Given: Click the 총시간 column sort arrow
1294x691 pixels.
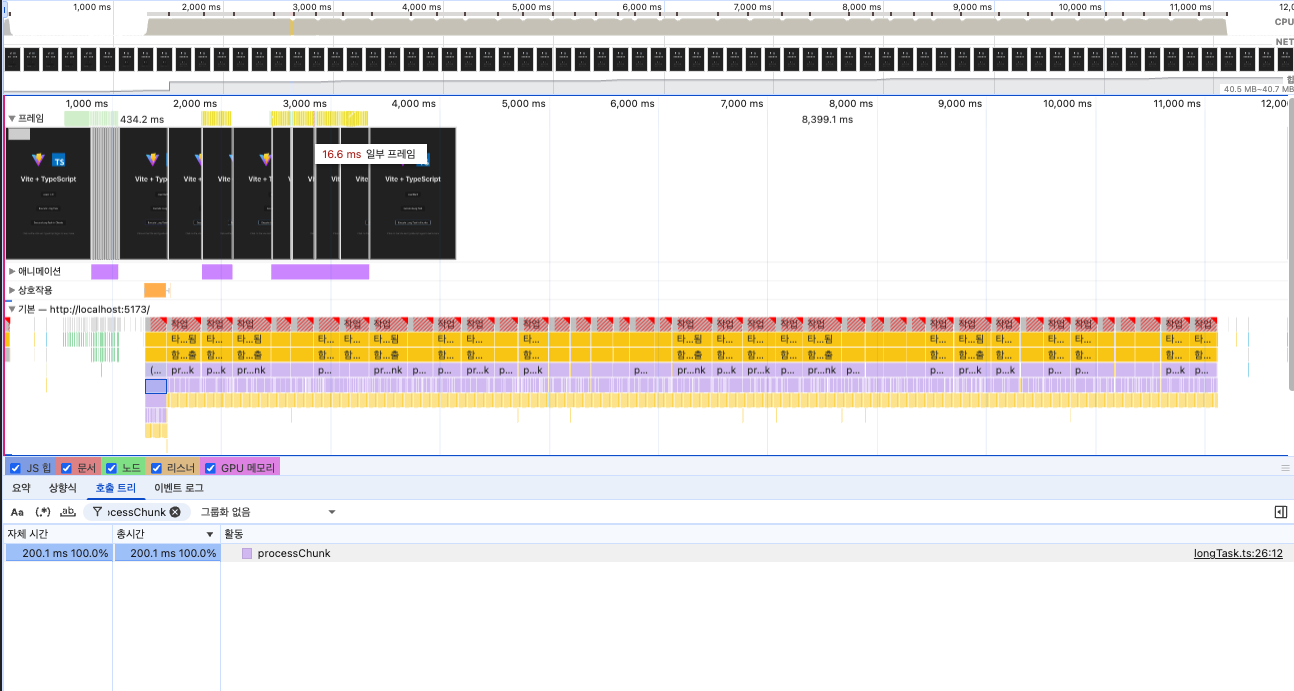Looking at the screenshot, I should (x=210, y=534).
